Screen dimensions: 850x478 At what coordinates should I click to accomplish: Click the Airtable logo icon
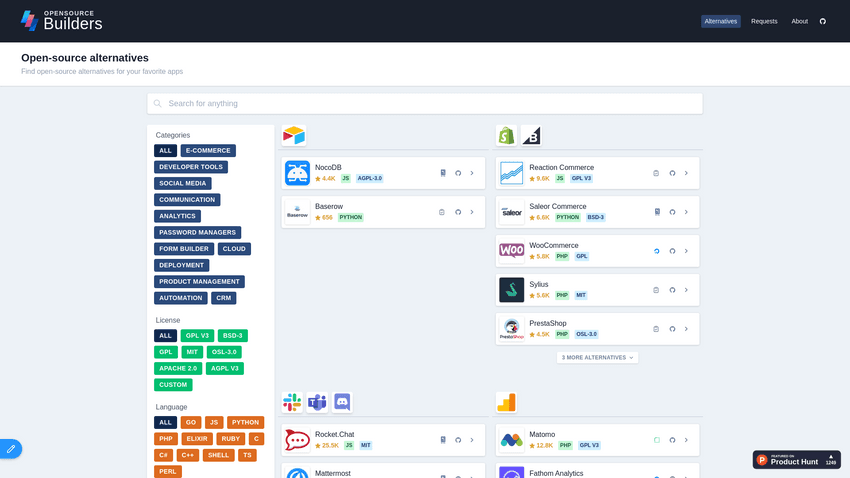(x=293, y=135)
